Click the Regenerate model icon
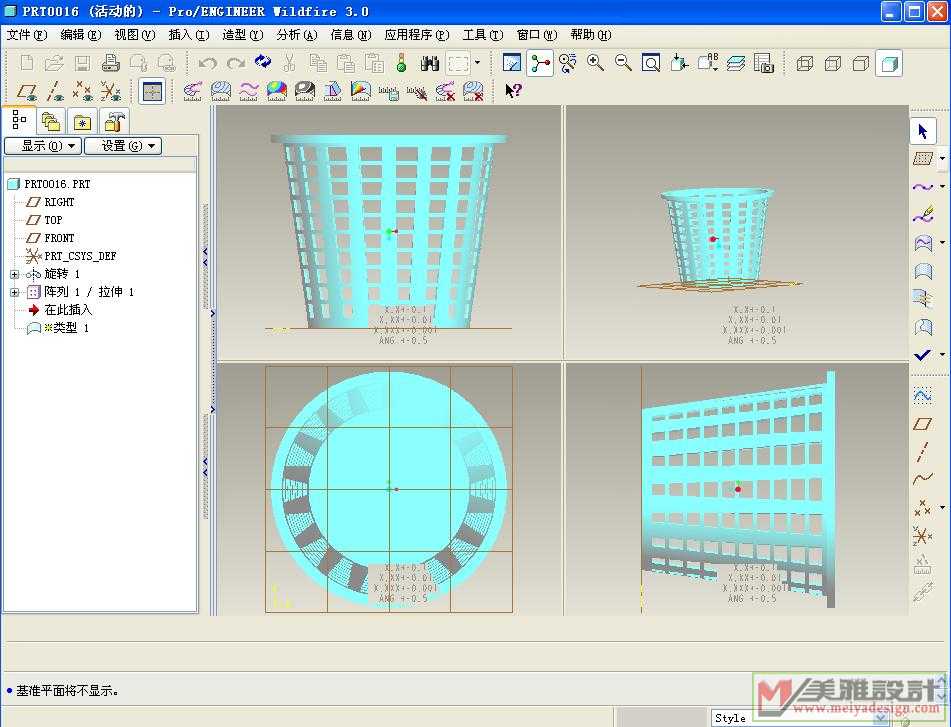The image size is (951, 727). (263, 62)
